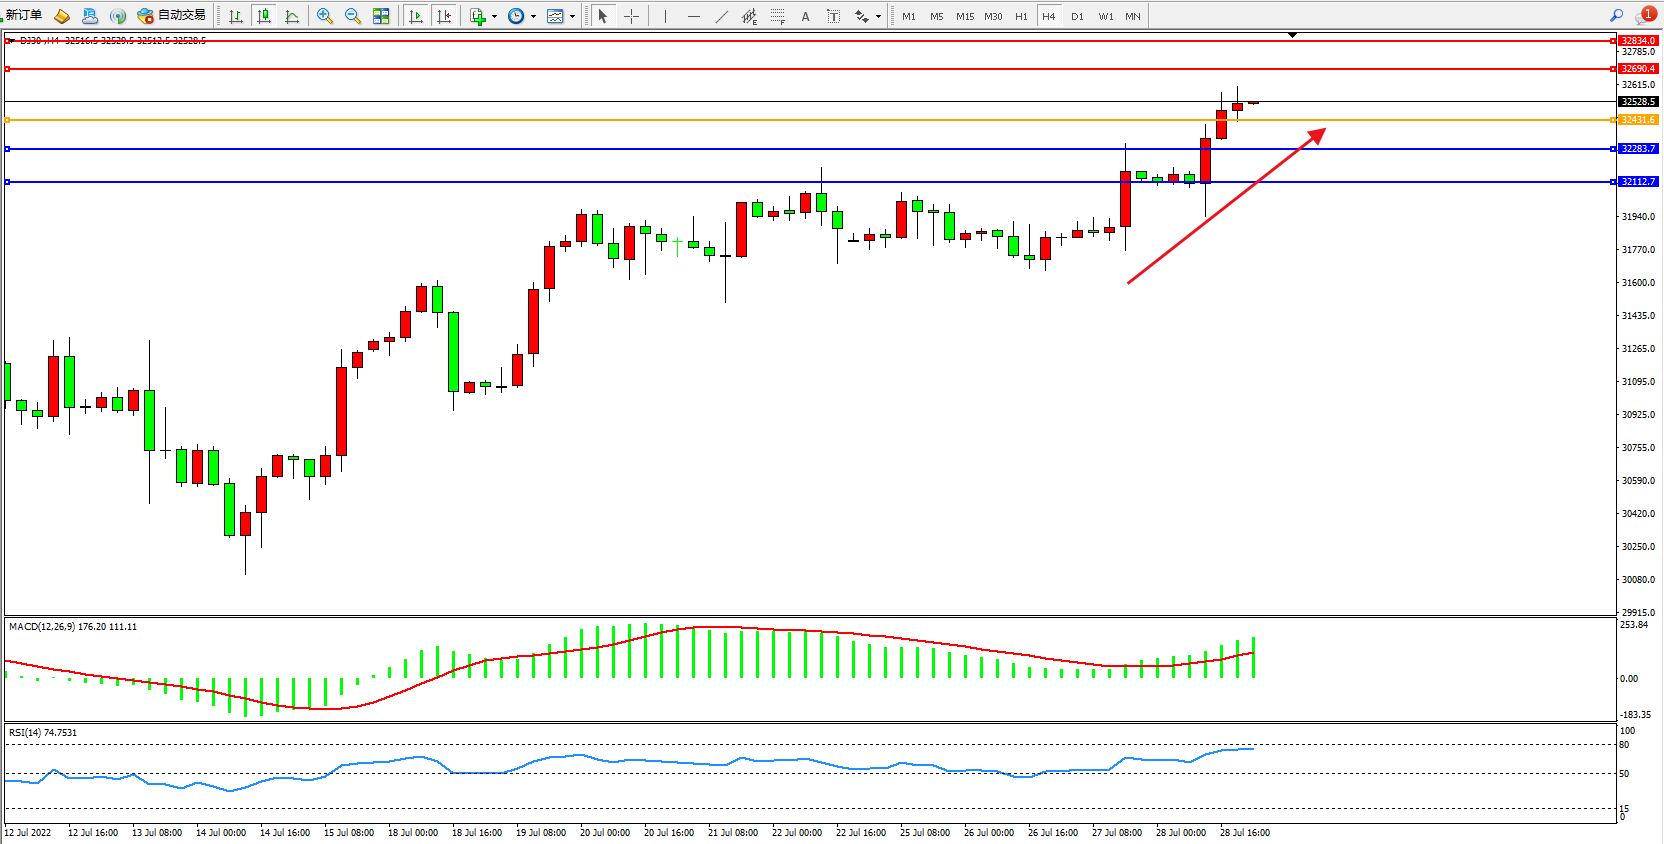Draw a horizontal line tool

[x=693, y=16]
